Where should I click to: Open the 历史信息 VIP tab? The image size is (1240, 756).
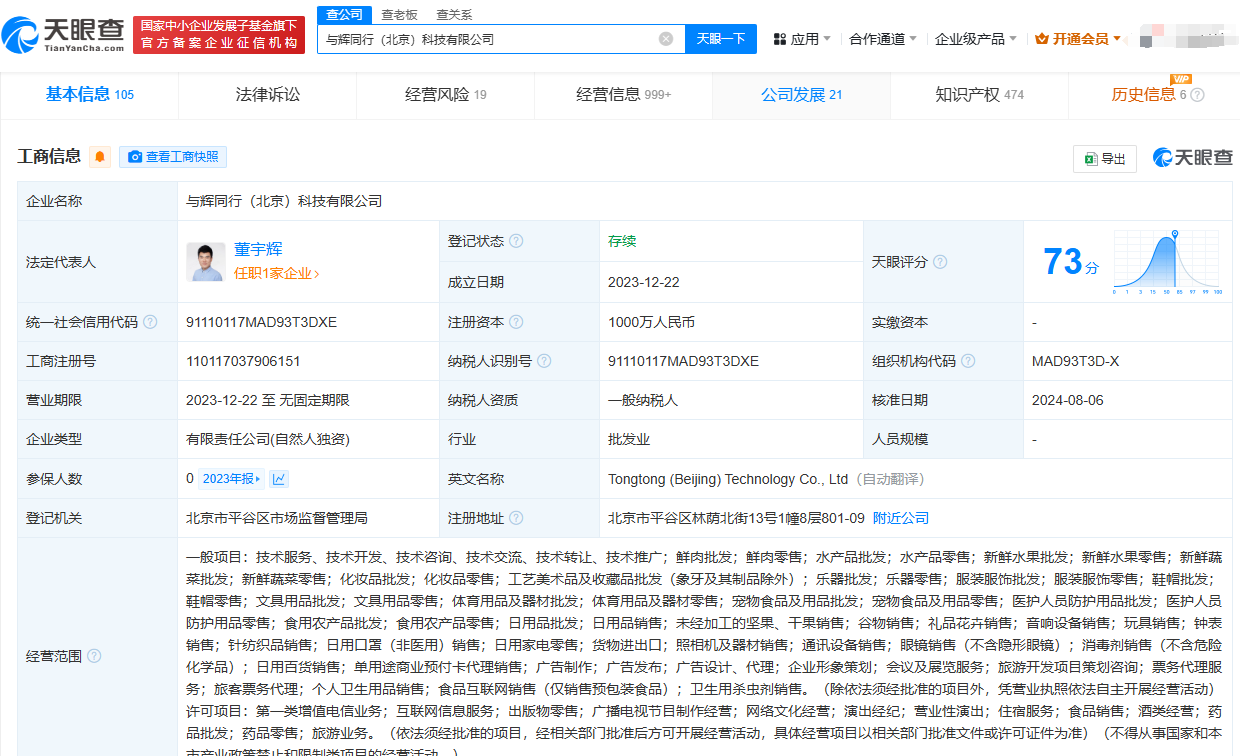point(1154,95)
